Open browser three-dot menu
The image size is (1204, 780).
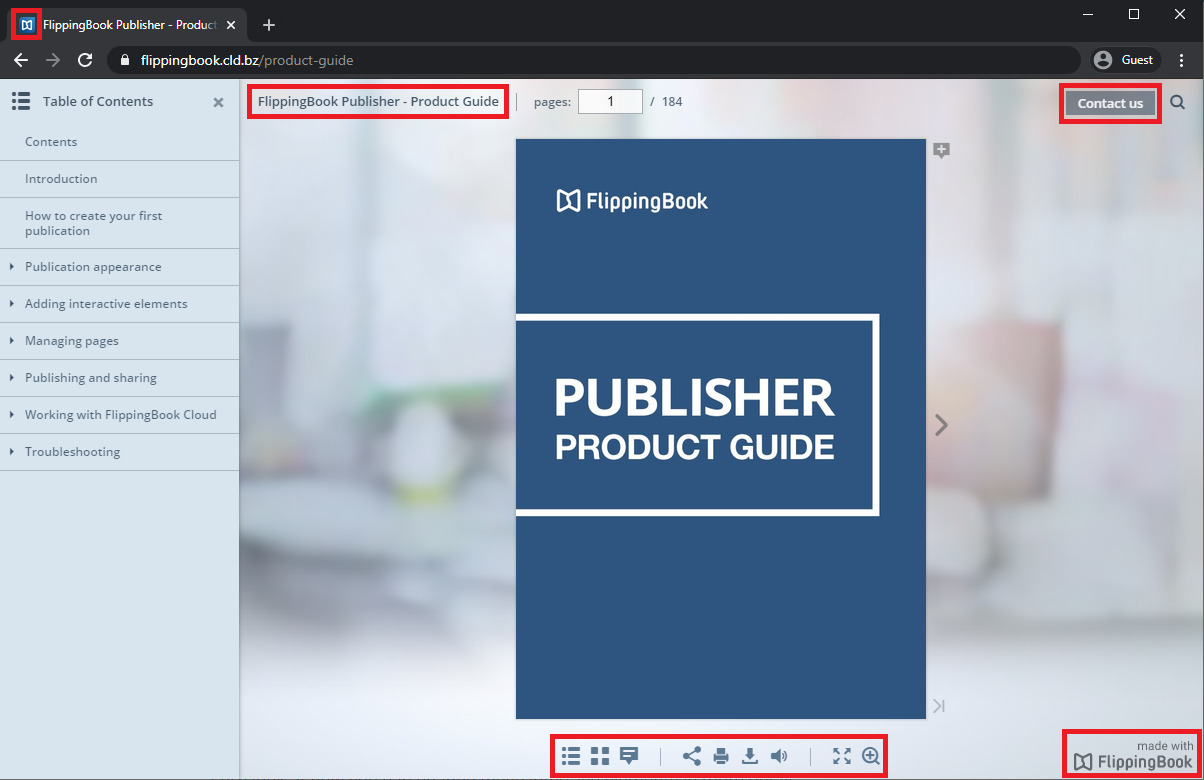click(1181, 60)
